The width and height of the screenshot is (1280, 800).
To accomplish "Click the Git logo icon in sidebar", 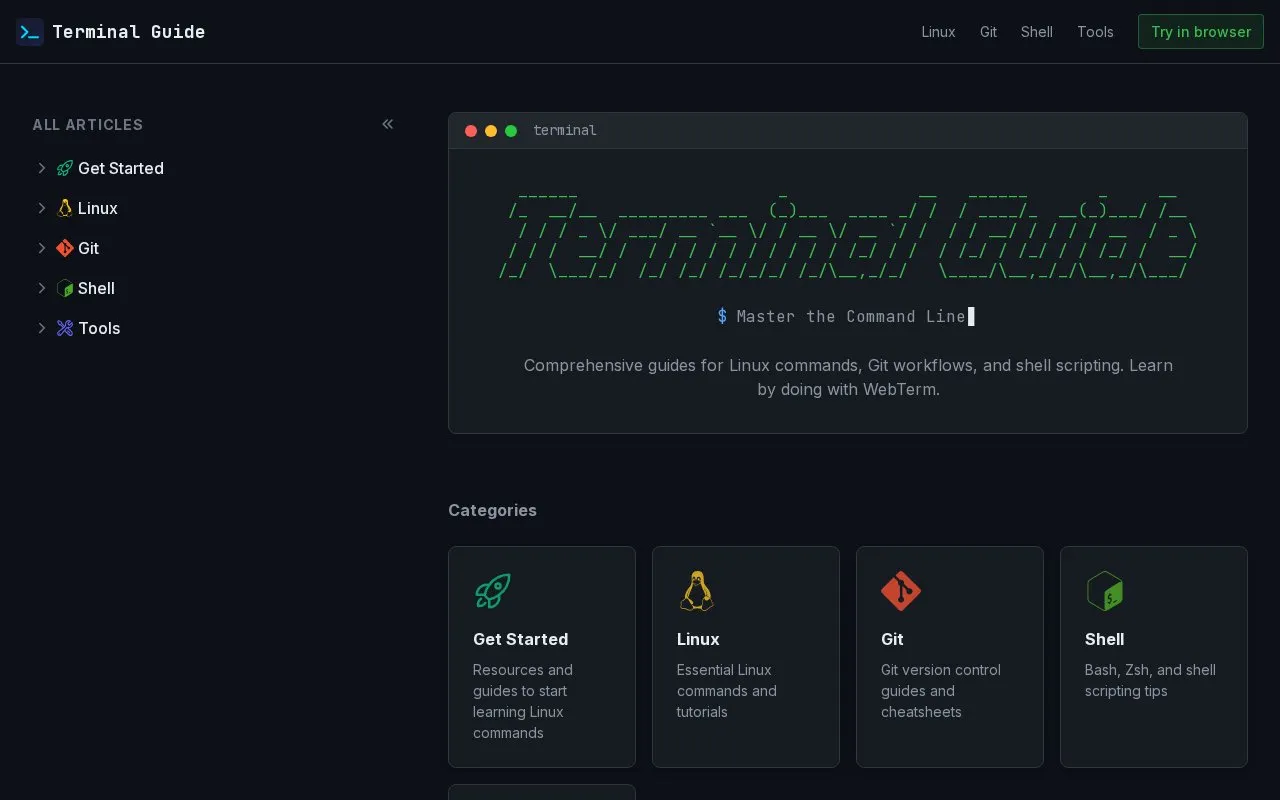I will coord(65,248).
